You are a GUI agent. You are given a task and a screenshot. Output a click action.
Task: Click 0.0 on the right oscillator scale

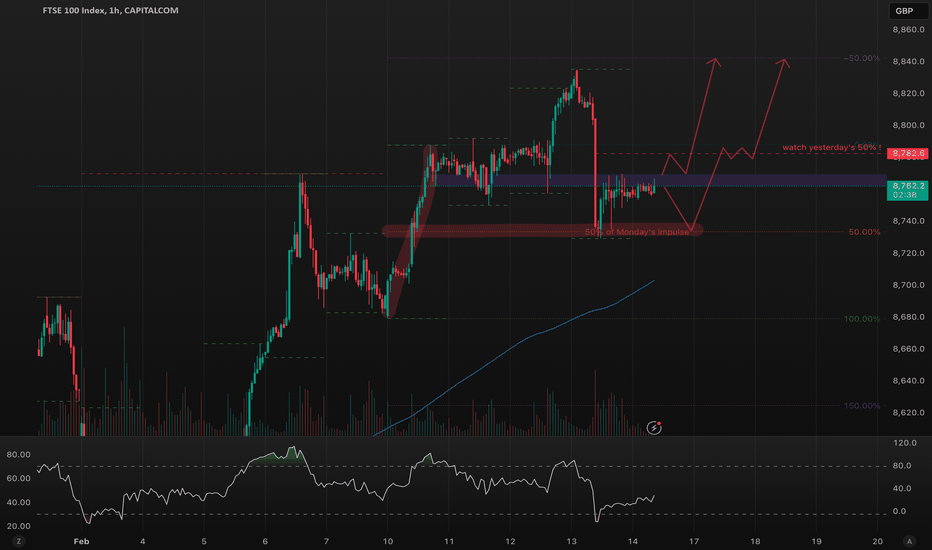[x=899, y=511]
